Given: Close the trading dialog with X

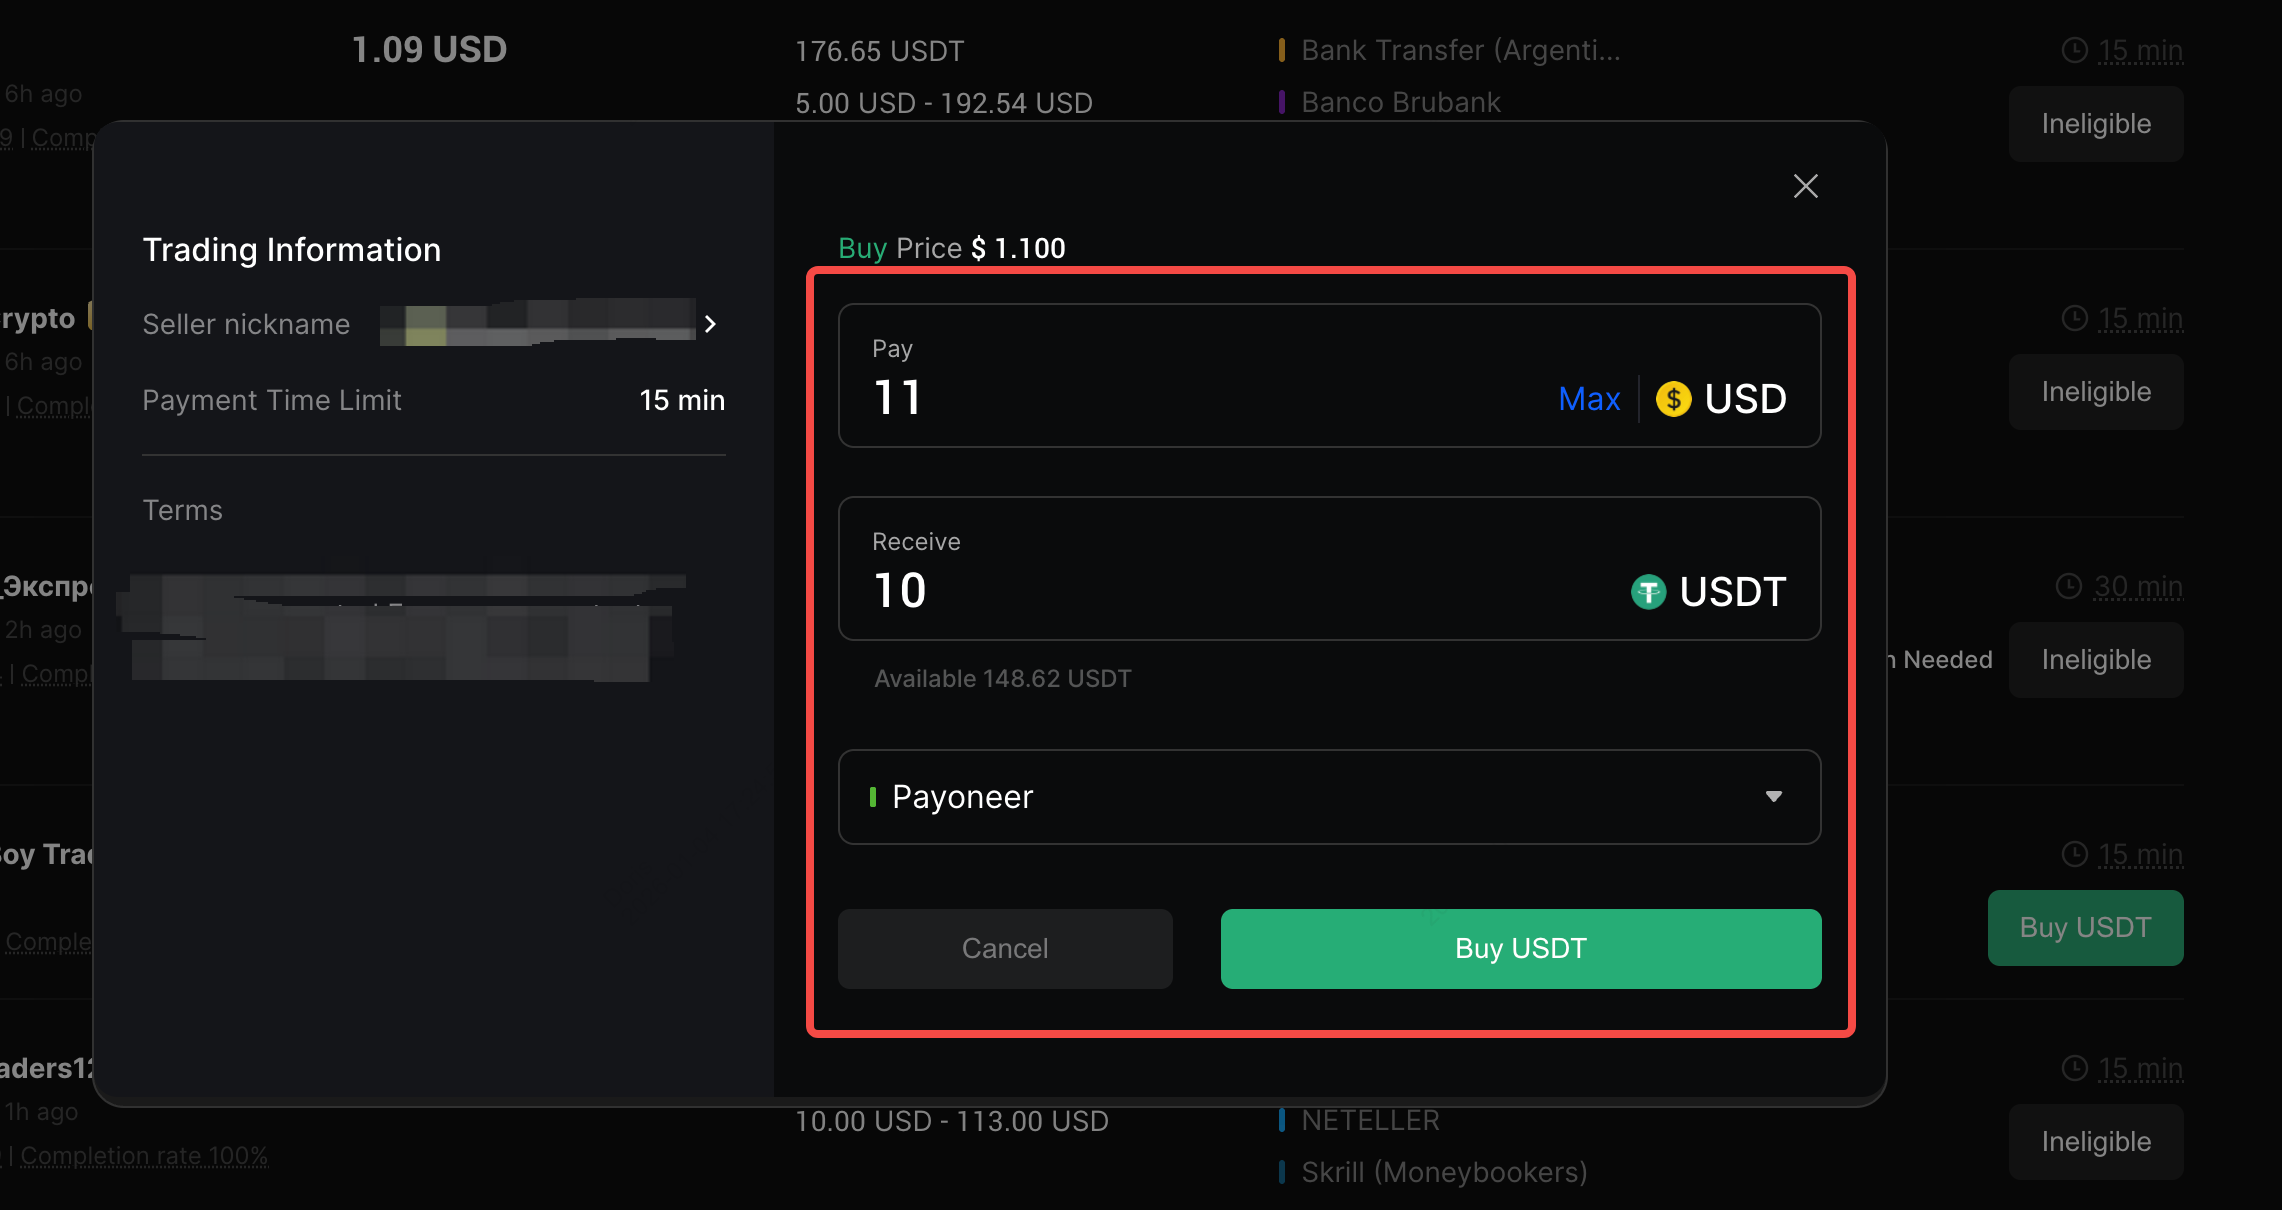Looking at the screenshot, I should (x=1805, y=186).
